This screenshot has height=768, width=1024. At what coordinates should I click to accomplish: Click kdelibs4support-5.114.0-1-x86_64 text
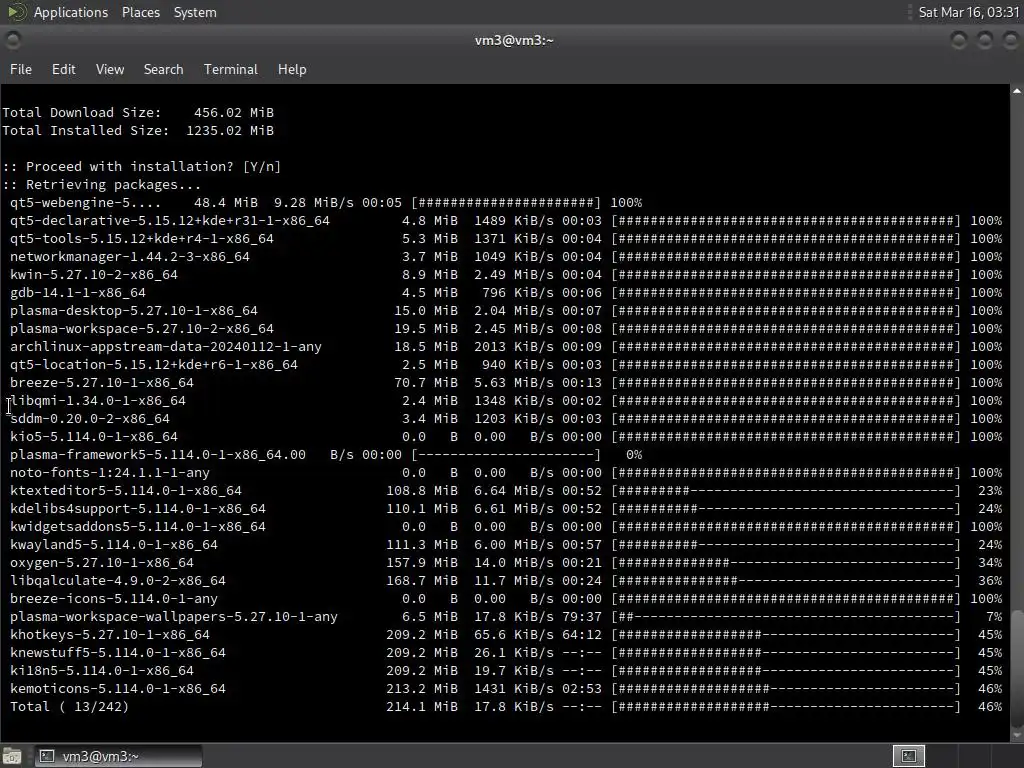[138, 509]
